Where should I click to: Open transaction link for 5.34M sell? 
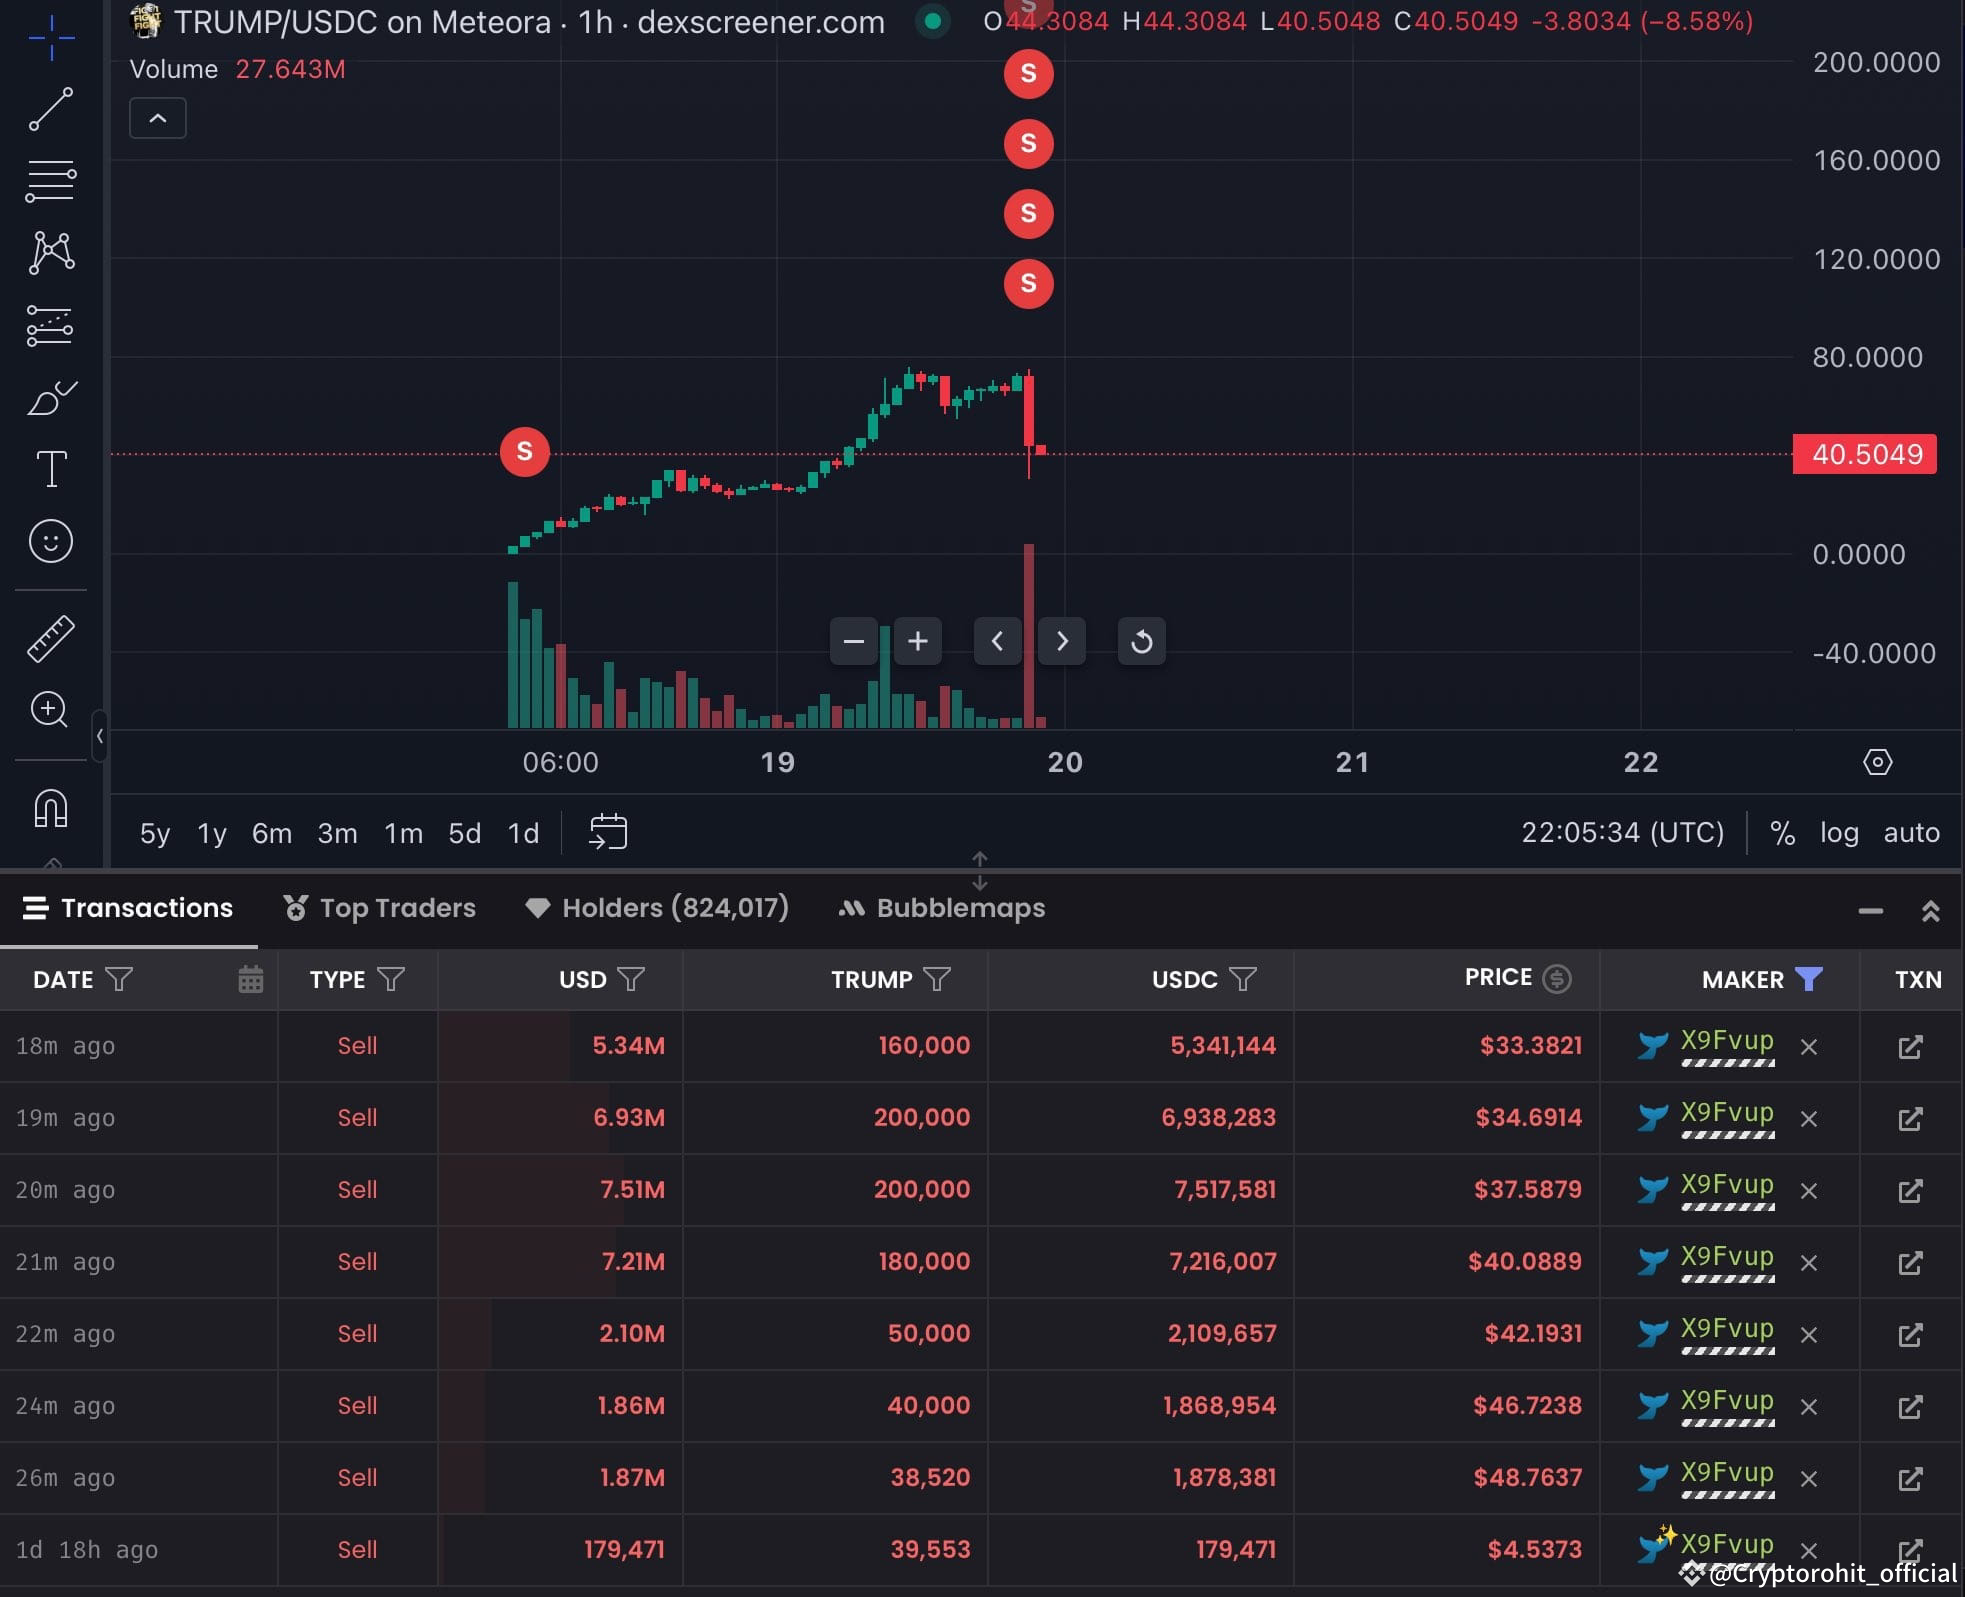(x=1910, y=1047)
